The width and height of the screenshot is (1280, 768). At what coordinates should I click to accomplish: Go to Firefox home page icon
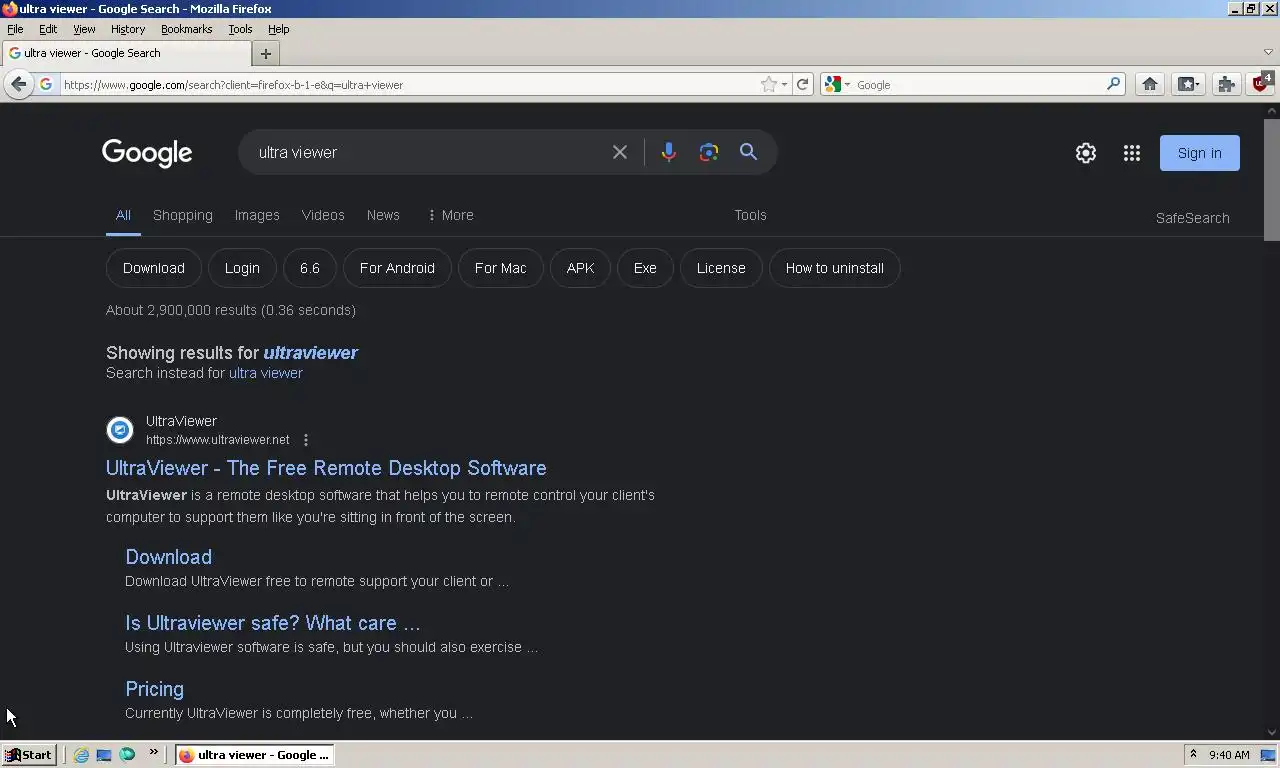pos(1150,85)
